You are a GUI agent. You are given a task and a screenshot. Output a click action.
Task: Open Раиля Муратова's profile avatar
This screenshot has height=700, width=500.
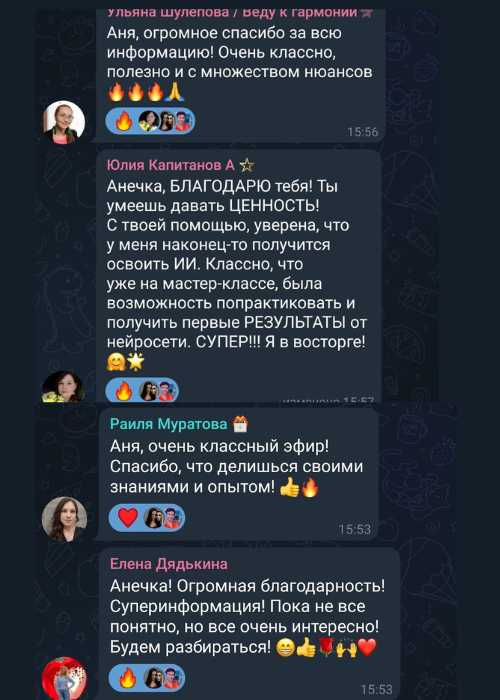click(64, 519)
